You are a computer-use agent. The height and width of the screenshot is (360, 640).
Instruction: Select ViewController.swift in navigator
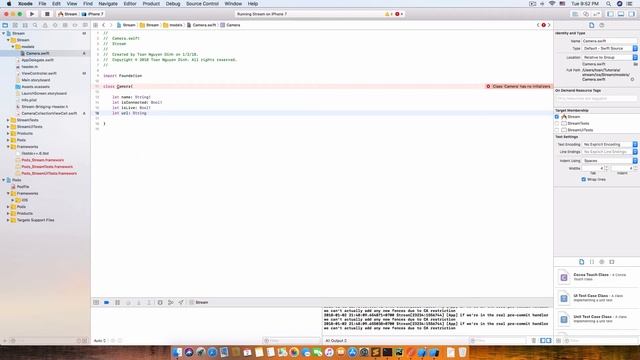tap(39, 73)
